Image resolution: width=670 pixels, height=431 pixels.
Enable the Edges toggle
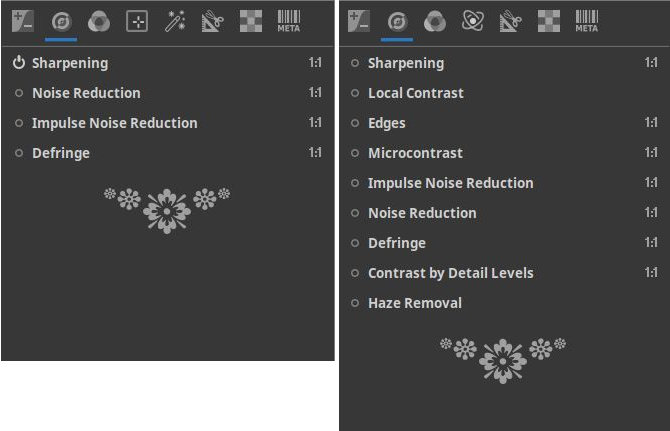click(x=355, y=123)
